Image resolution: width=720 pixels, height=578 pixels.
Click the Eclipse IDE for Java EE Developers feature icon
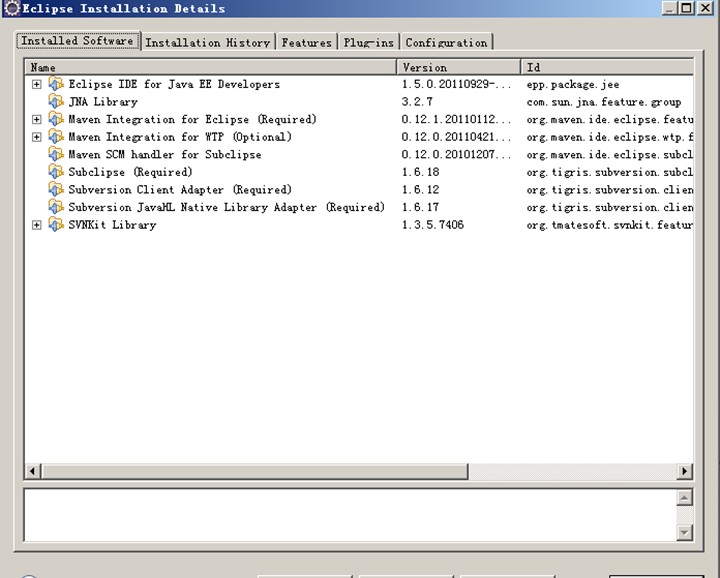click(56, 84)
